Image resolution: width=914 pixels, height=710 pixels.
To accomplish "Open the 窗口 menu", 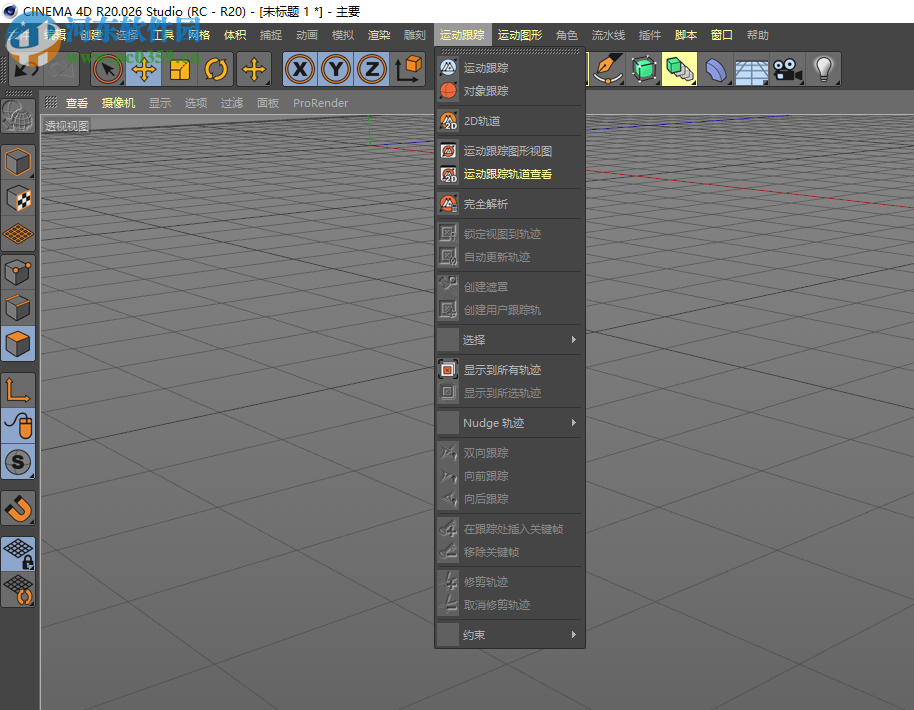I will tap(722, 34).
